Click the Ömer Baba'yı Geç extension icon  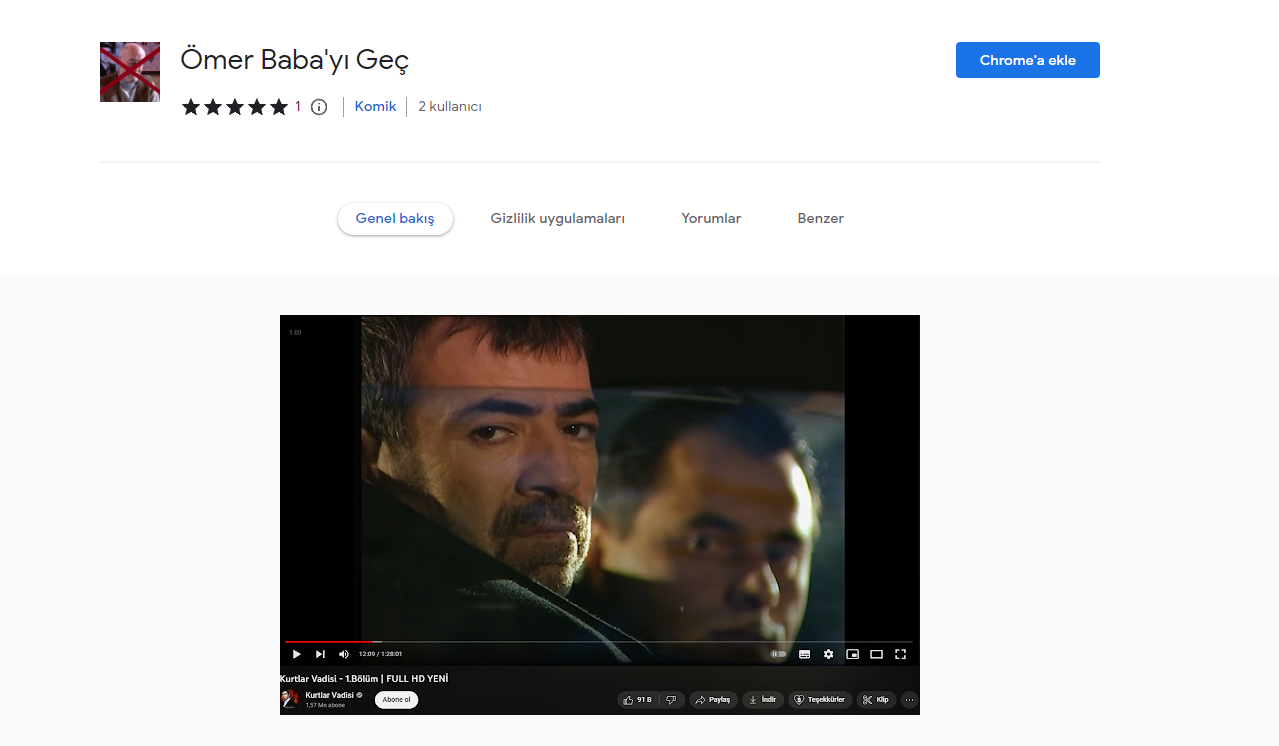130,72
